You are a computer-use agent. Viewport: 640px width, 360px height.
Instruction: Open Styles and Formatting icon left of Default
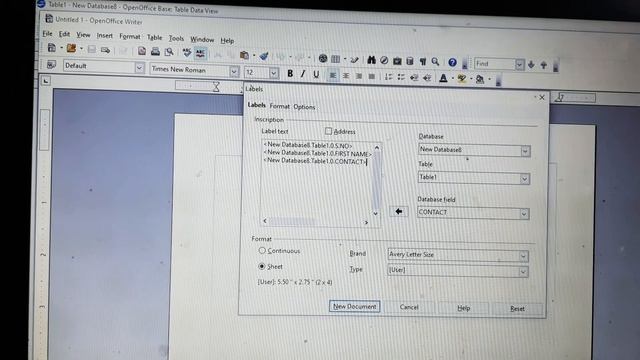tap(51, 64)
